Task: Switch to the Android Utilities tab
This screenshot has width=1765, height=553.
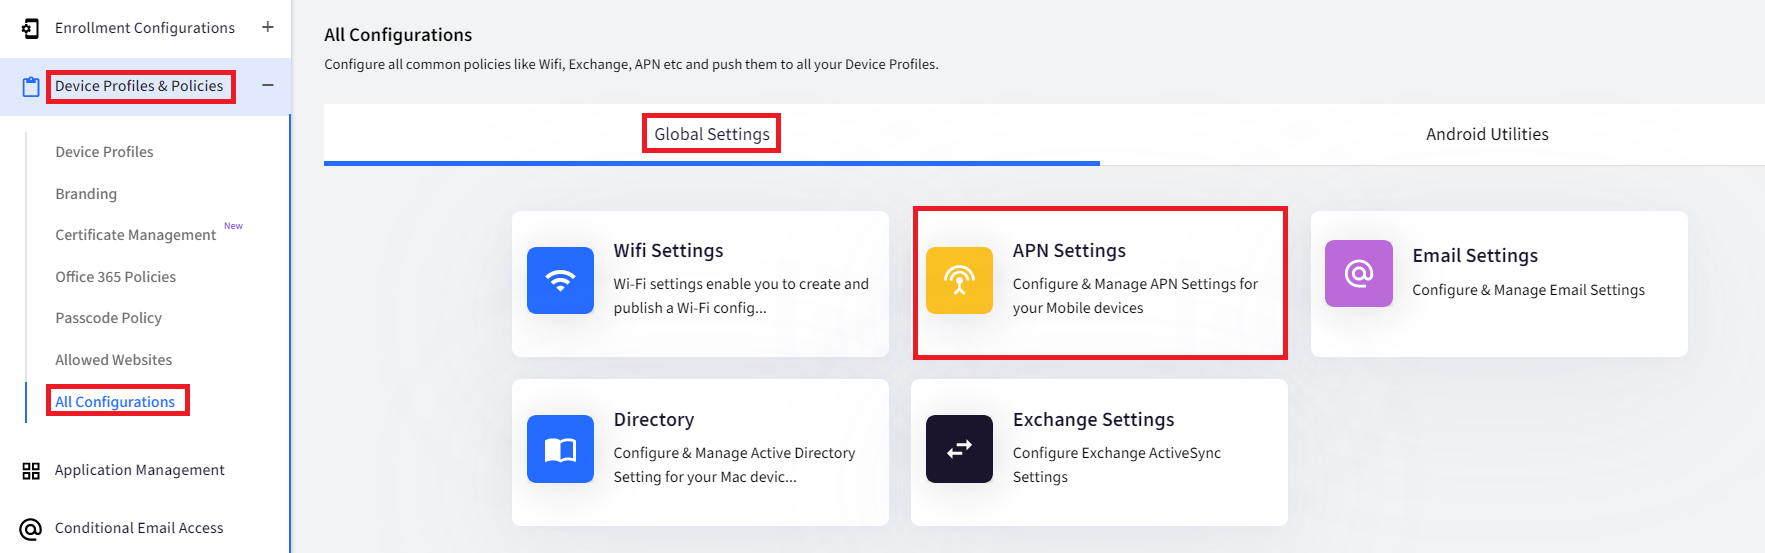Action: point(1487,134)
